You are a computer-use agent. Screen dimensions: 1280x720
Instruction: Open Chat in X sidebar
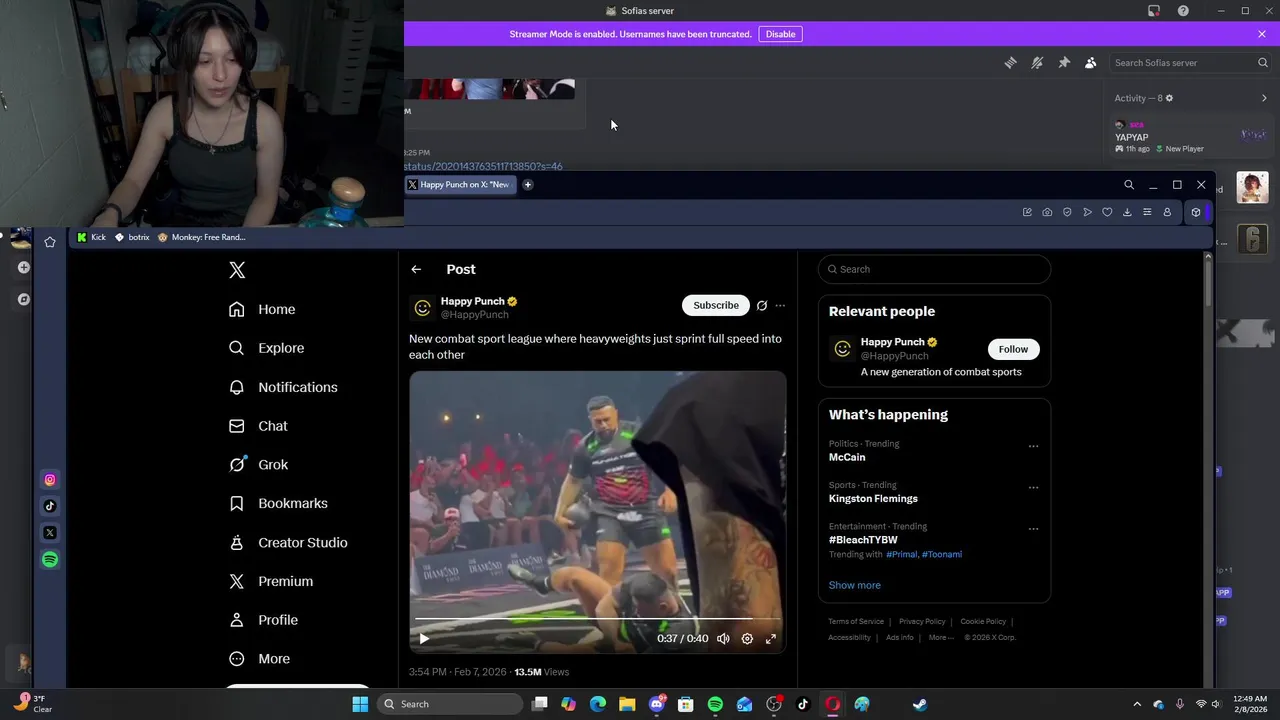tap(258, 426)
